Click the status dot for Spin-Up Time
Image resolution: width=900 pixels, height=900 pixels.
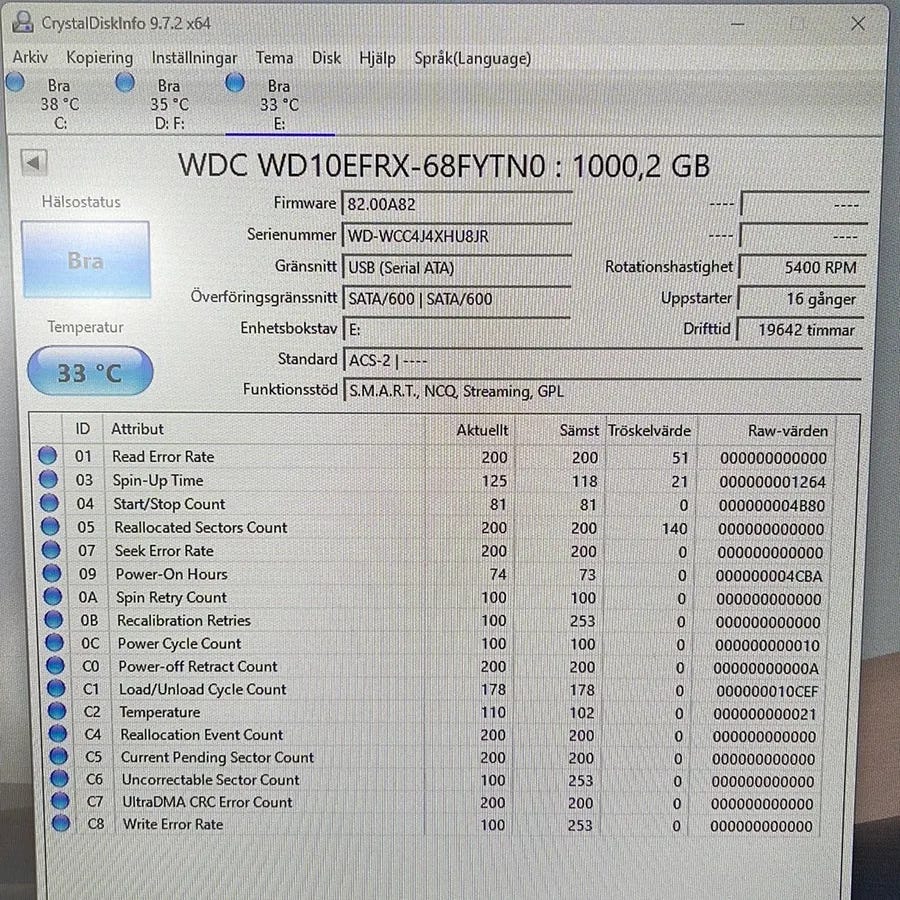[48, 479]
